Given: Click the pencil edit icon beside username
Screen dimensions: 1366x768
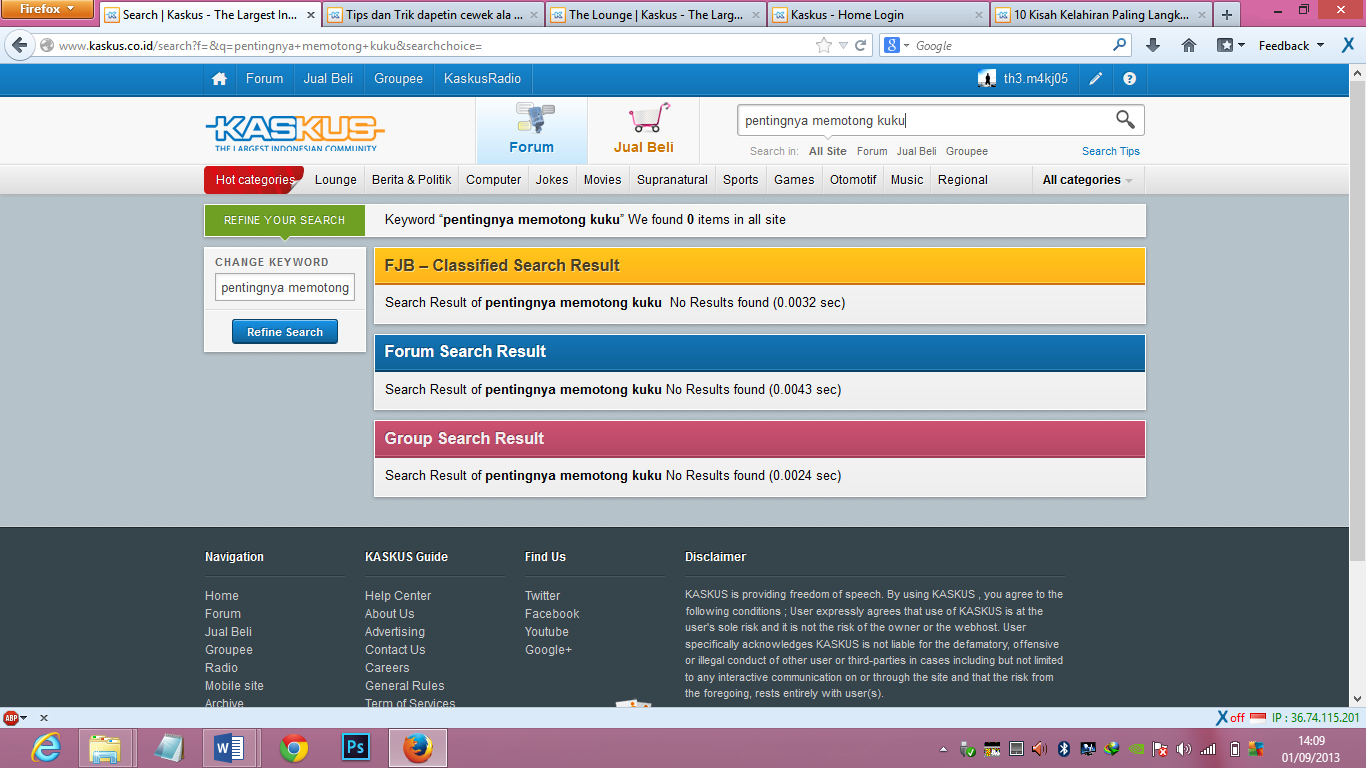Looking at the screenshot, I should [x=1096, y=79].
